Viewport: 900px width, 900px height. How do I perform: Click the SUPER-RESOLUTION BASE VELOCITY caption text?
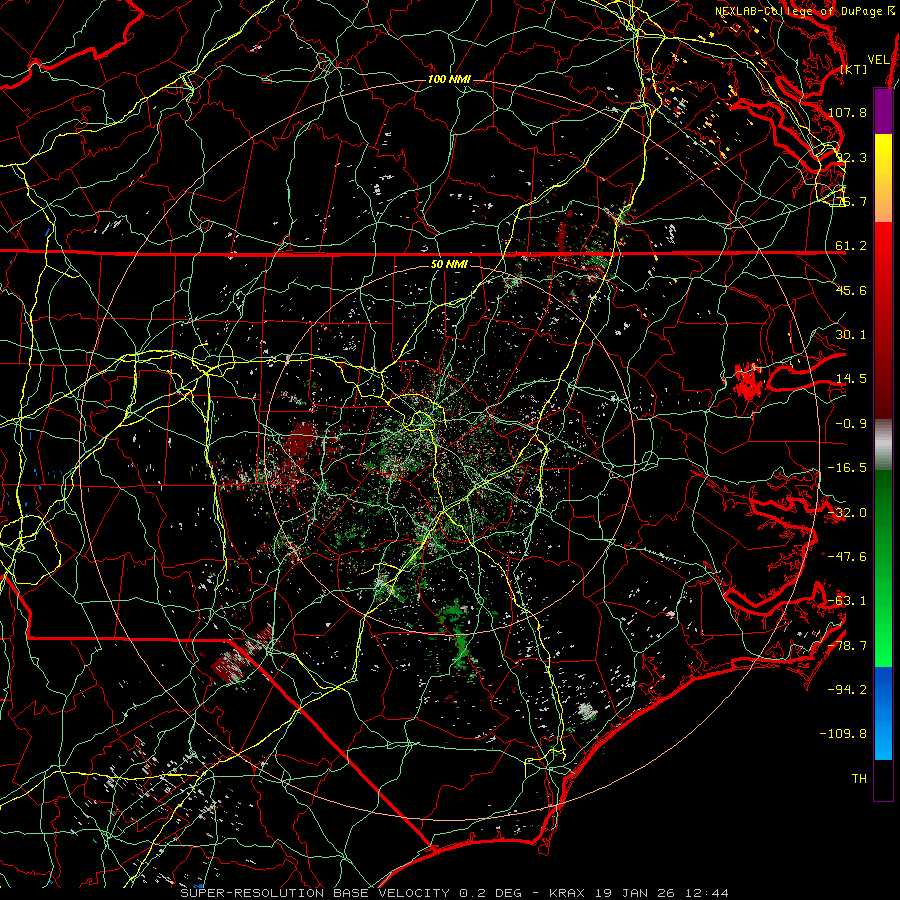pyautogui.click(x=315, y=893)
